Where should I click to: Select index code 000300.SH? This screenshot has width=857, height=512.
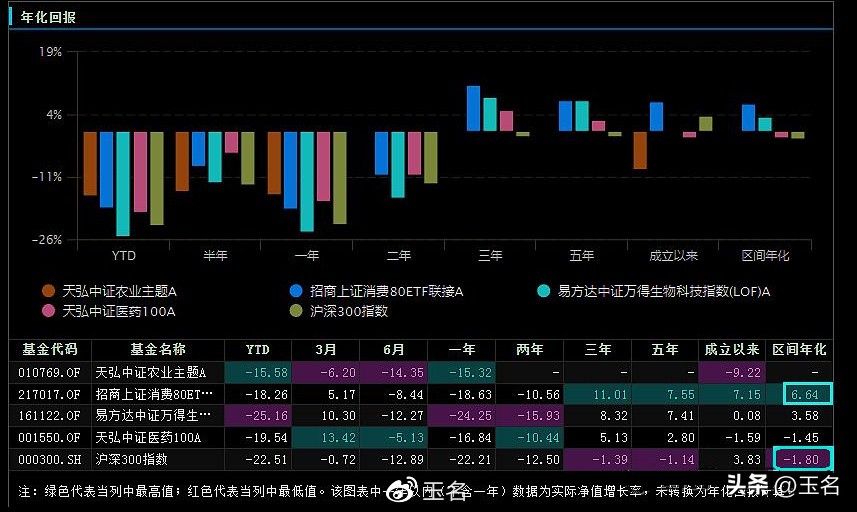[49, 460]
